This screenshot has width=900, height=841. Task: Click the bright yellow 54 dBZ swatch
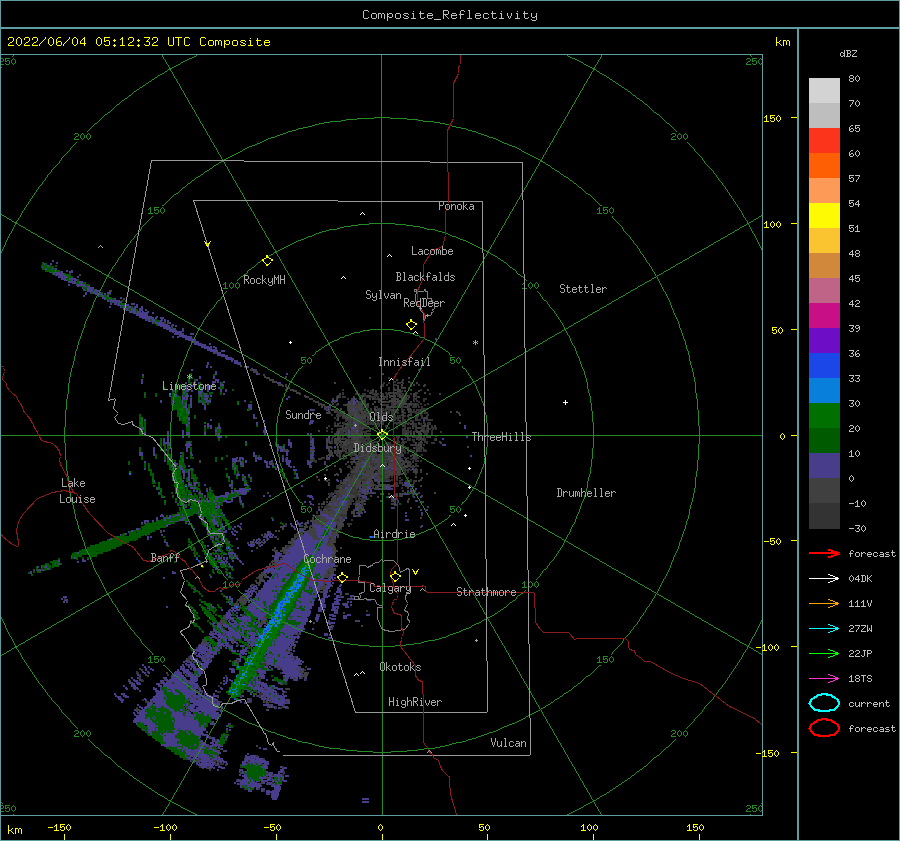(824, 216)
